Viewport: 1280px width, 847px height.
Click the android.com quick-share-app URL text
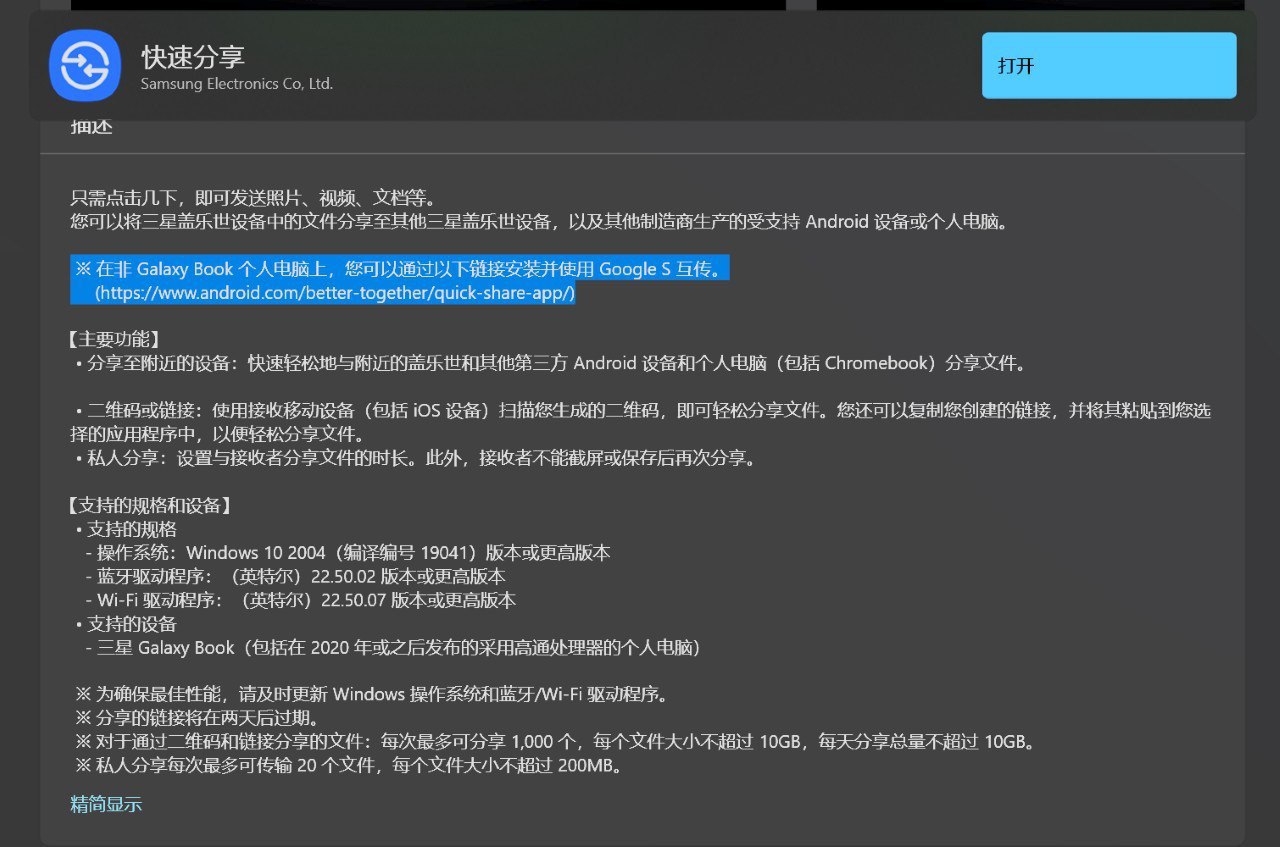(x=335, y=293)
